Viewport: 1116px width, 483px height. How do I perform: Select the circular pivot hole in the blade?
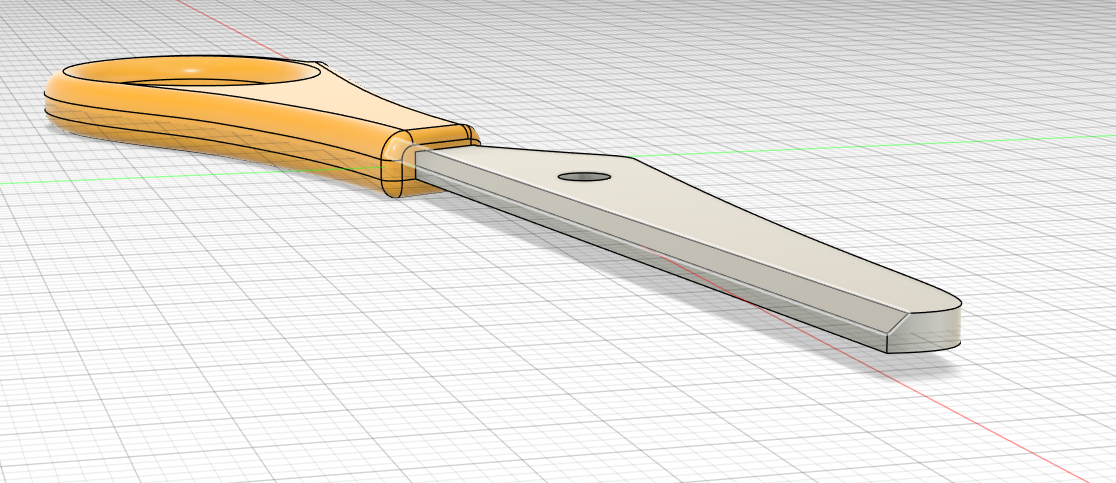click(x=584, y=176)
